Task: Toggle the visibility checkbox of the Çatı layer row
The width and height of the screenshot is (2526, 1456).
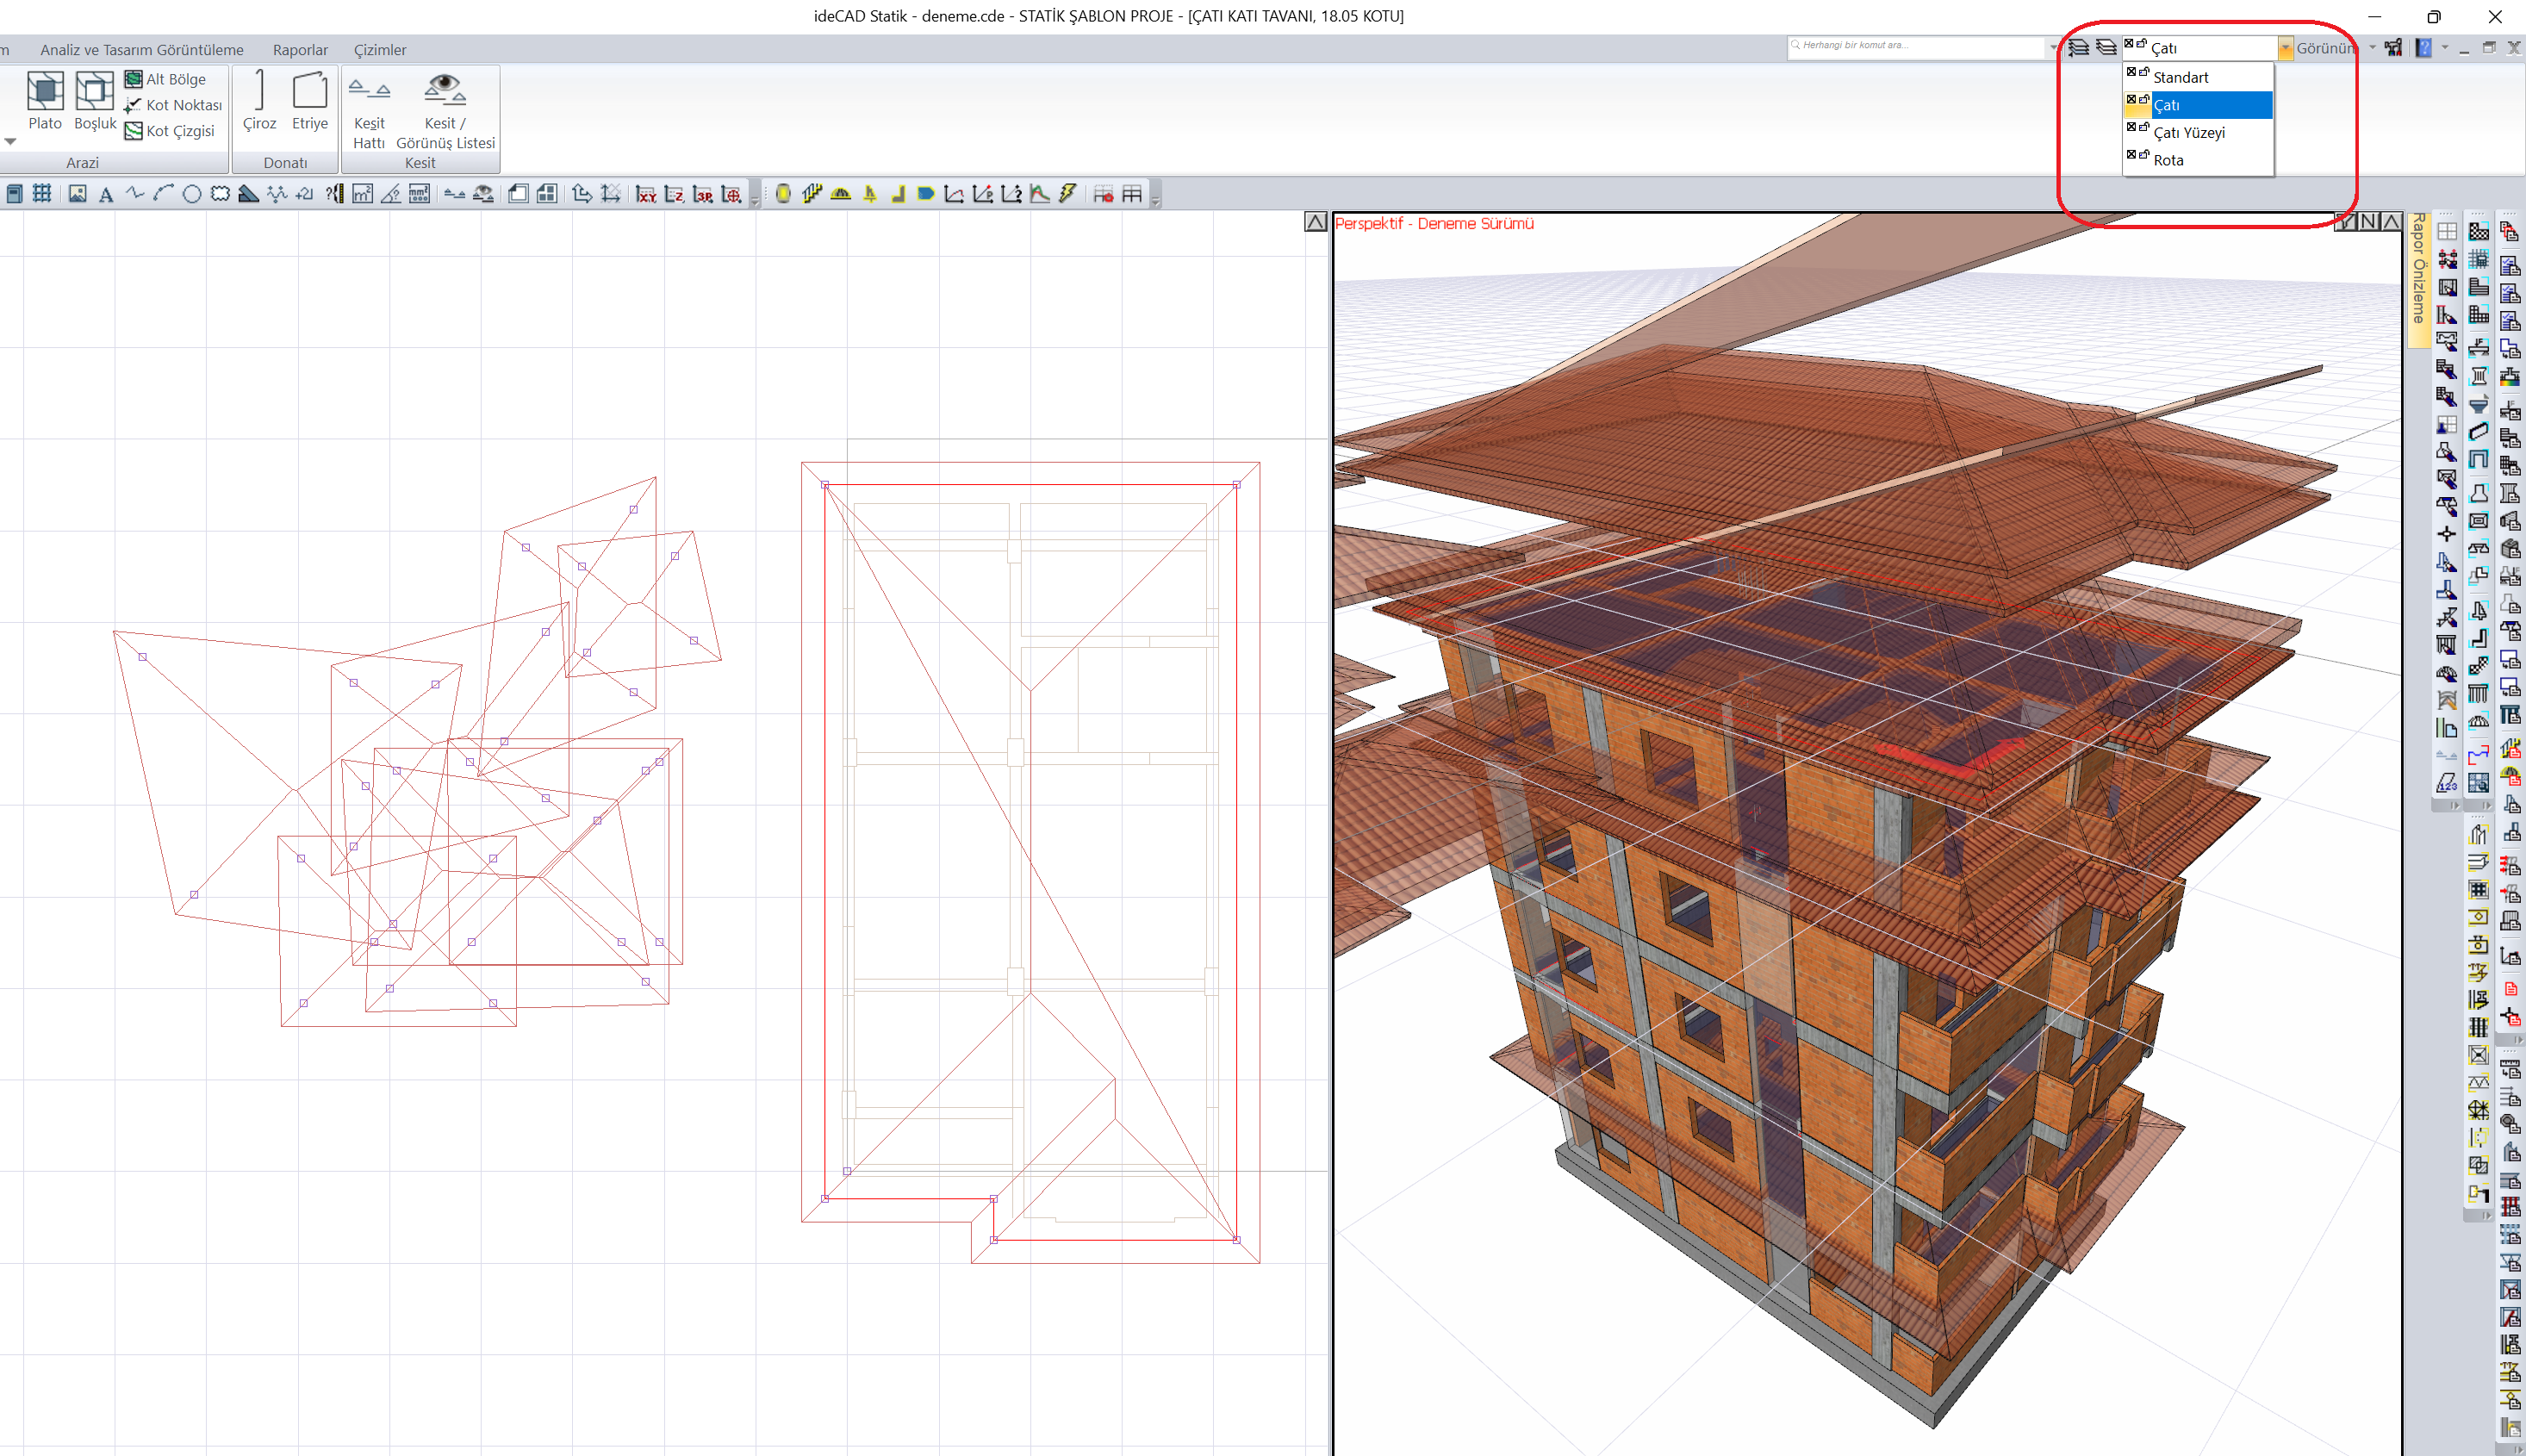Action: (2131, 99)
